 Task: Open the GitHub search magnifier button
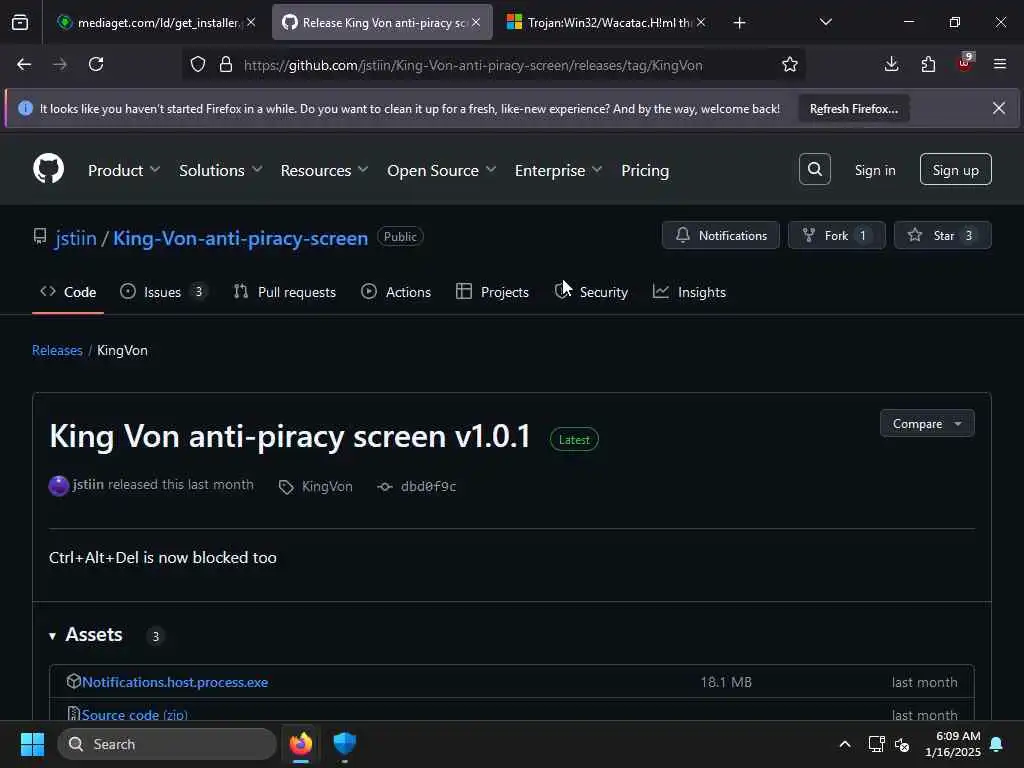(x=814, y=169)
